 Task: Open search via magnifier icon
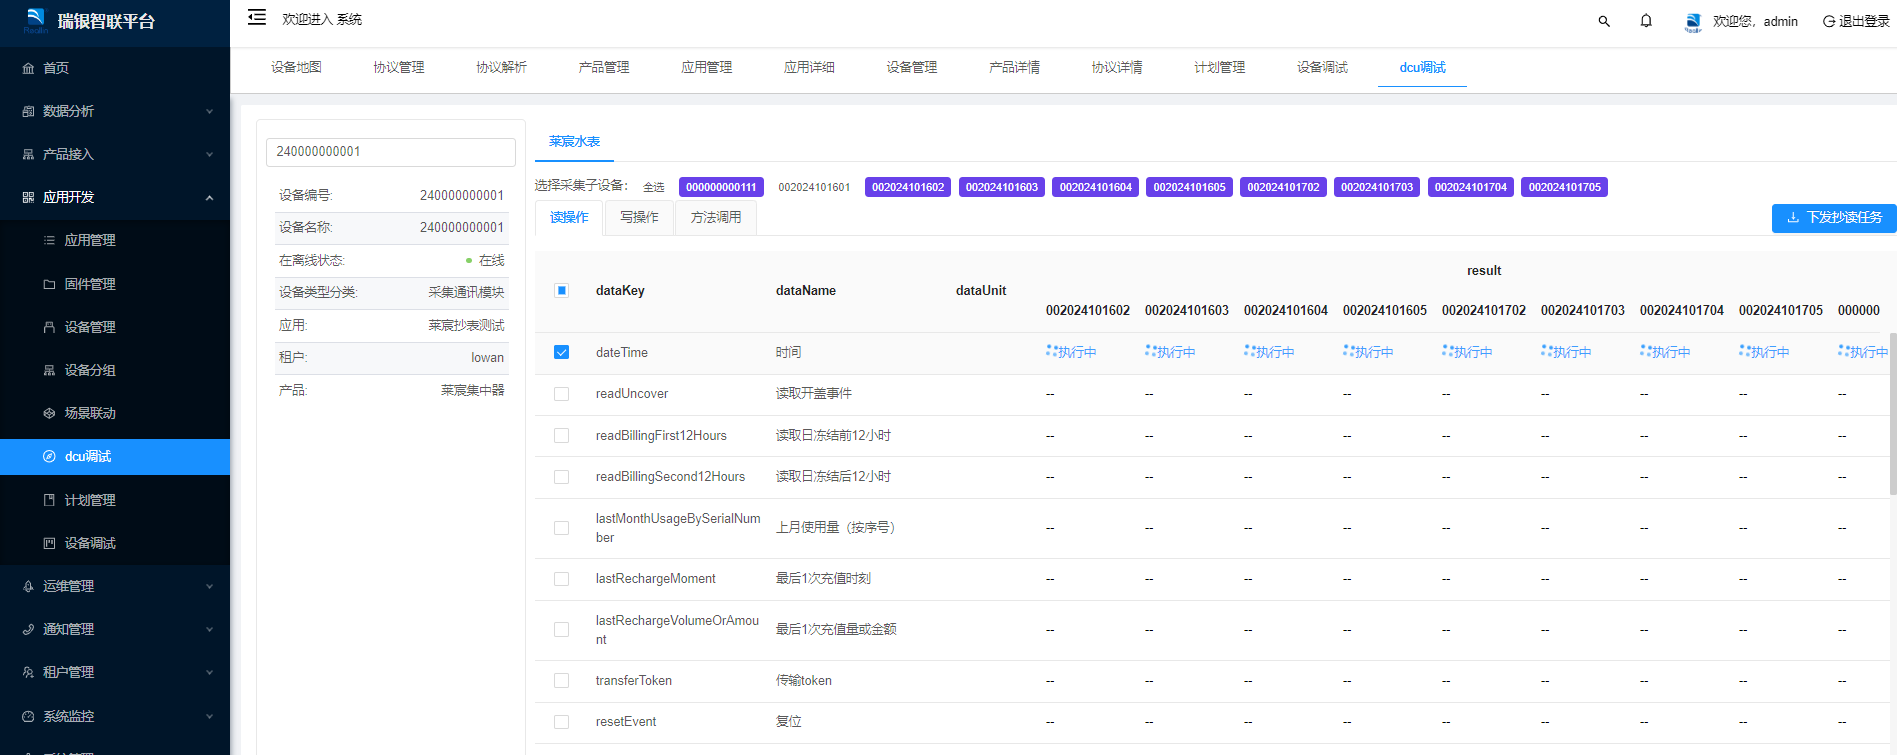(1604, 21)
